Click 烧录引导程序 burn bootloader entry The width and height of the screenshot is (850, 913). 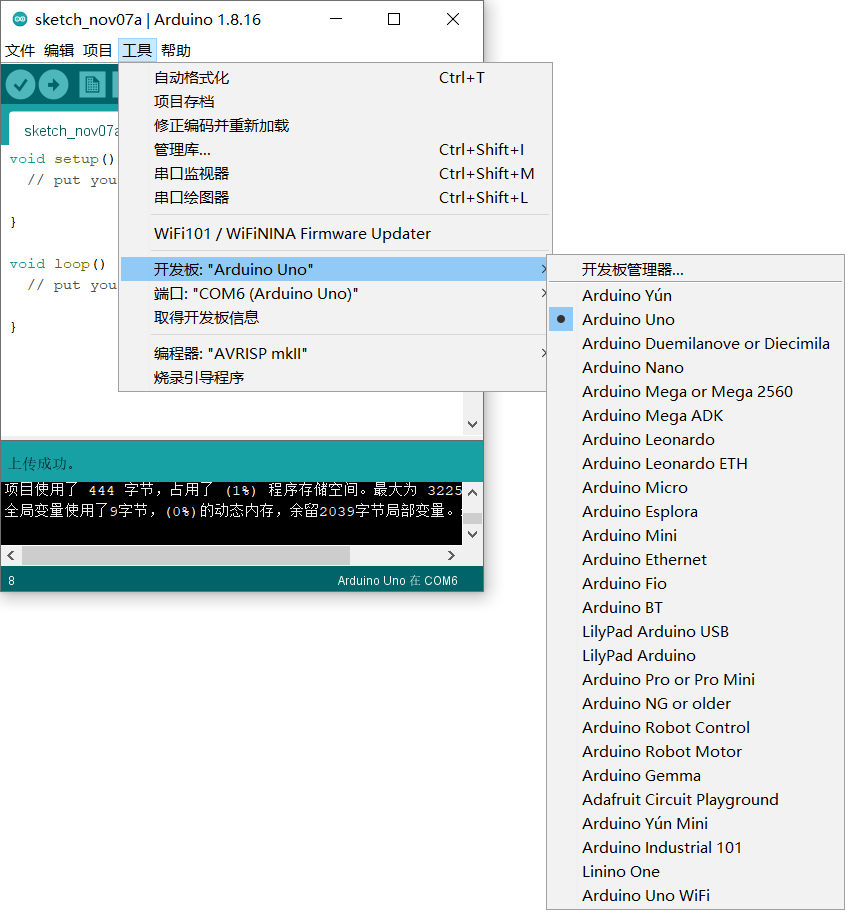coord(334,377)
